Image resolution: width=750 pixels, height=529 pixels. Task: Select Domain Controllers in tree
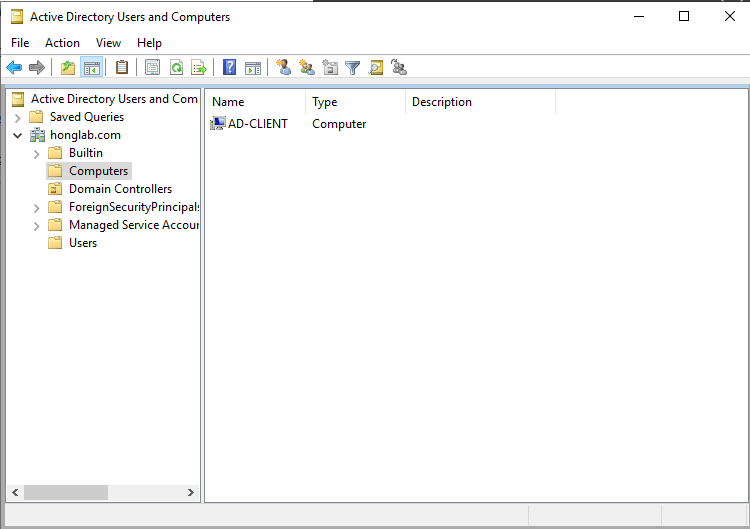click(120, 189)
